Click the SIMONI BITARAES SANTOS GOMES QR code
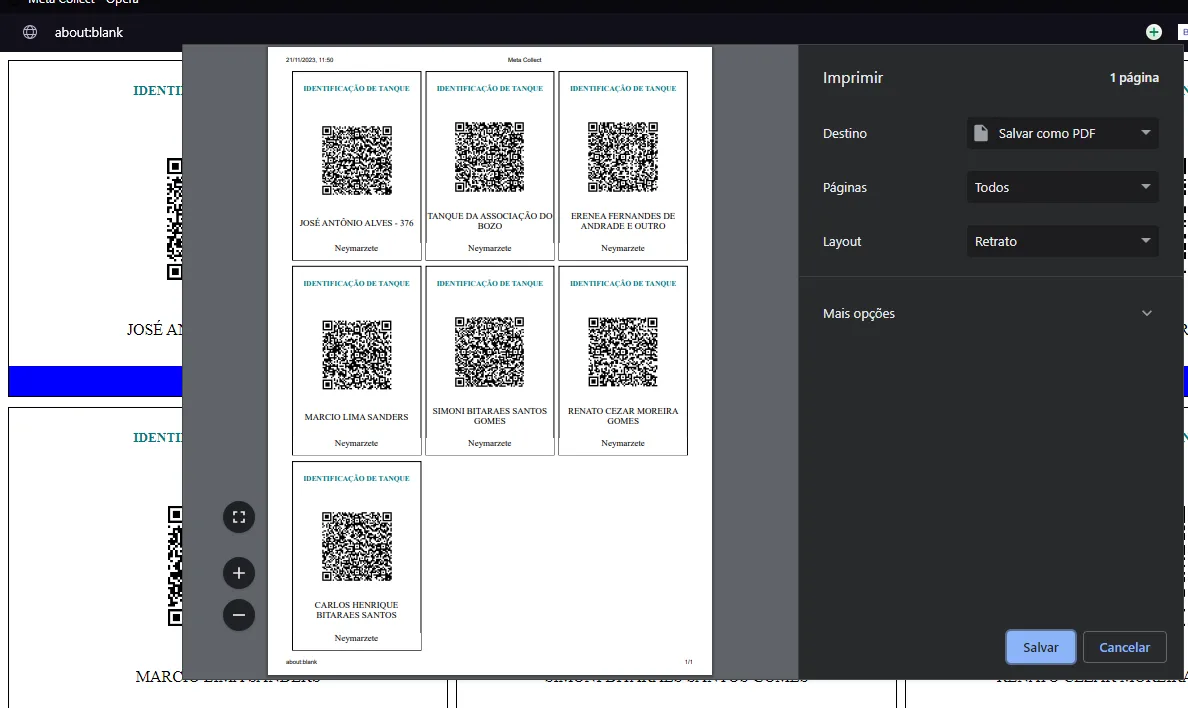The image size is (1188, 708). click(489, 352)
